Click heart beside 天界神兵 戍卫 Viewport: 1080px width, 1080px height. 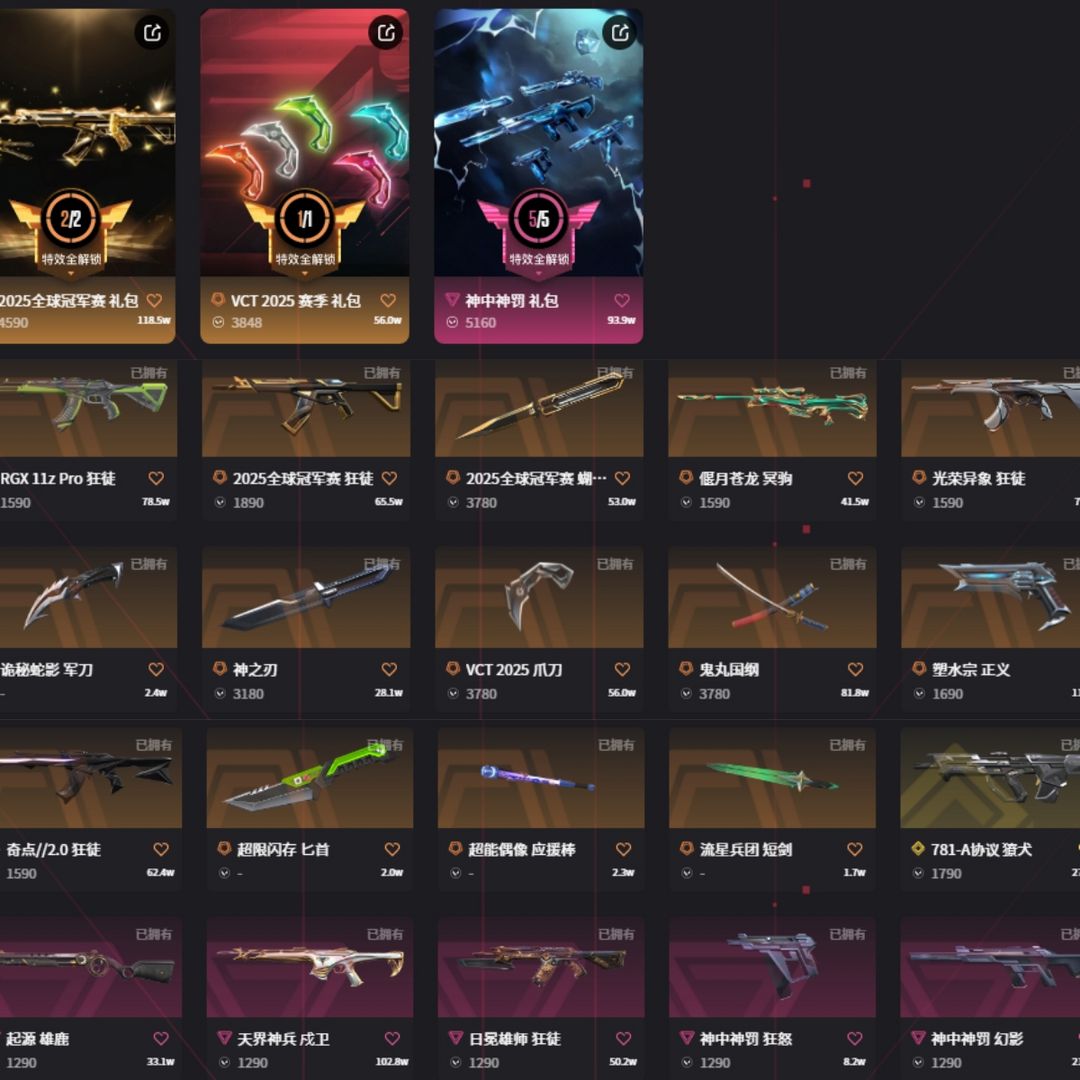pos(392,1038)
